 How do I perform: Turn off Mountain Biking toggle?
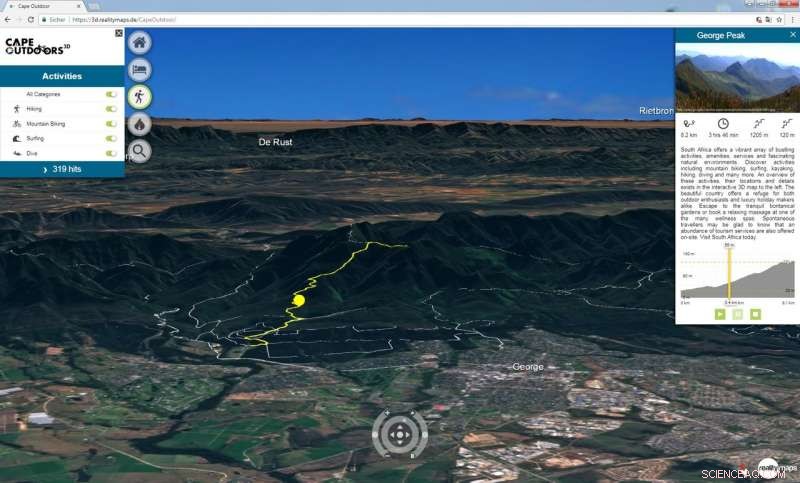tap(111, 124)
